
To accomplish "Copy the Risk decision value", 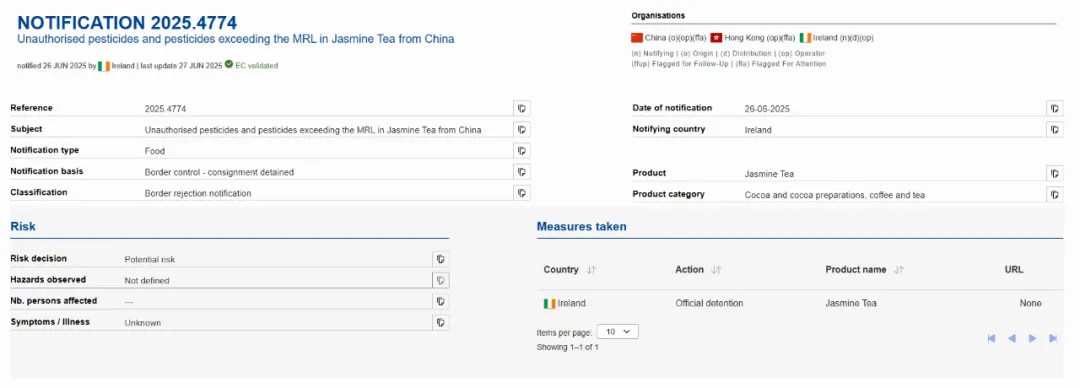I will (x=441, y=259).
